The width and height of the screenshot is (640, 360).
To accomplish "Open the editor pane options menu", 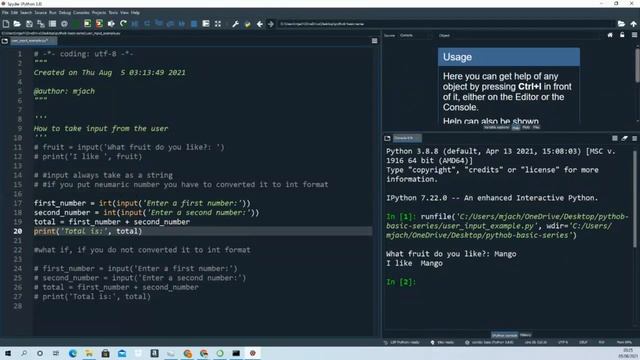I will (374, 41).
